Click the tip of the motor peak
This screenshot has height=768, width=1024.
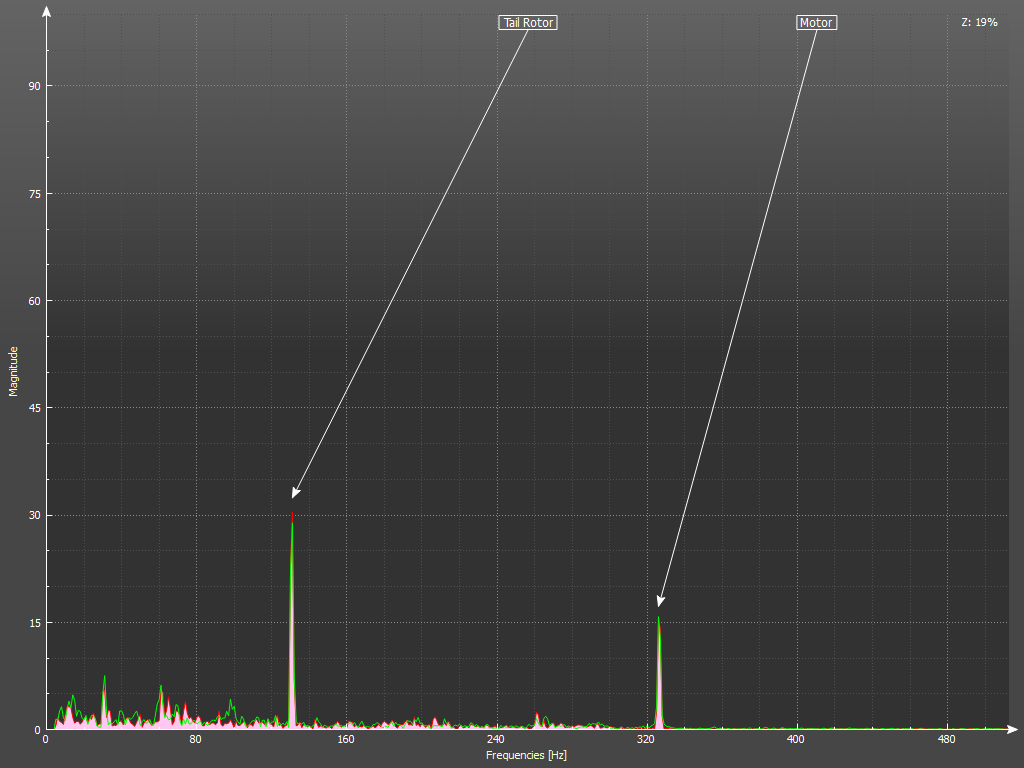click(x=658, y=618)
